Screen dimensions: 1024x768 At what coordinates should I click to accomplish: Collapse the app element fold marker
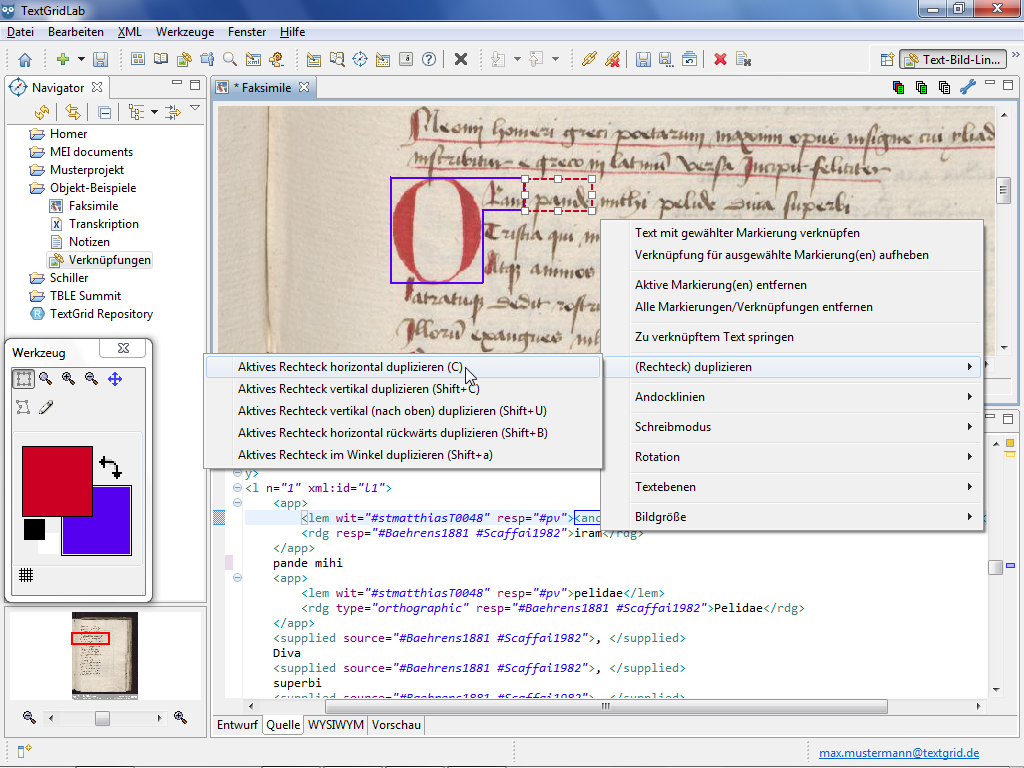pos(237,504)
